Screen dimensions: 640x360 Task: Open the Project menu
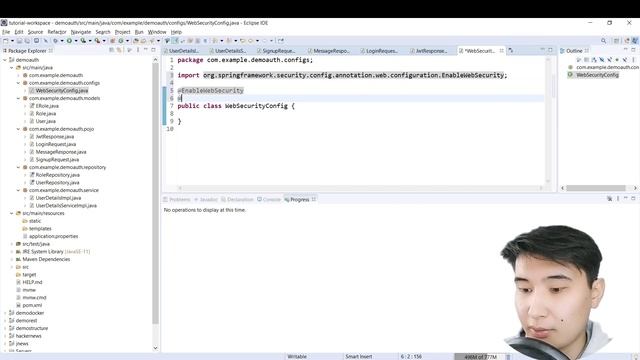coord(122,32)
